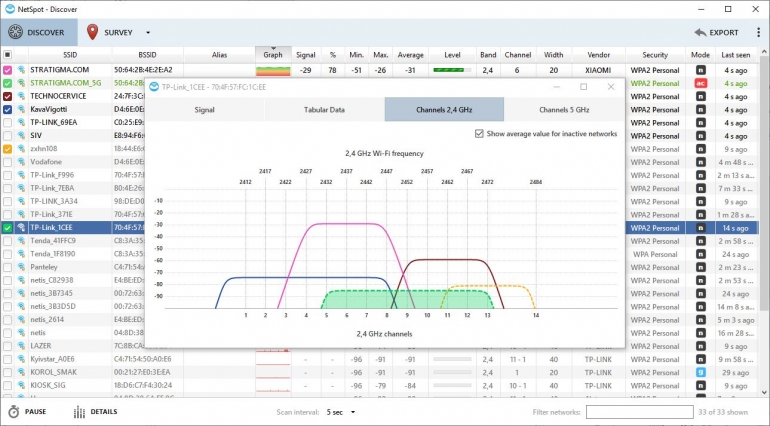Click the g mode badge for KOROL_SMAK
This screenshot has height=426, width=770.
(701, 372)
